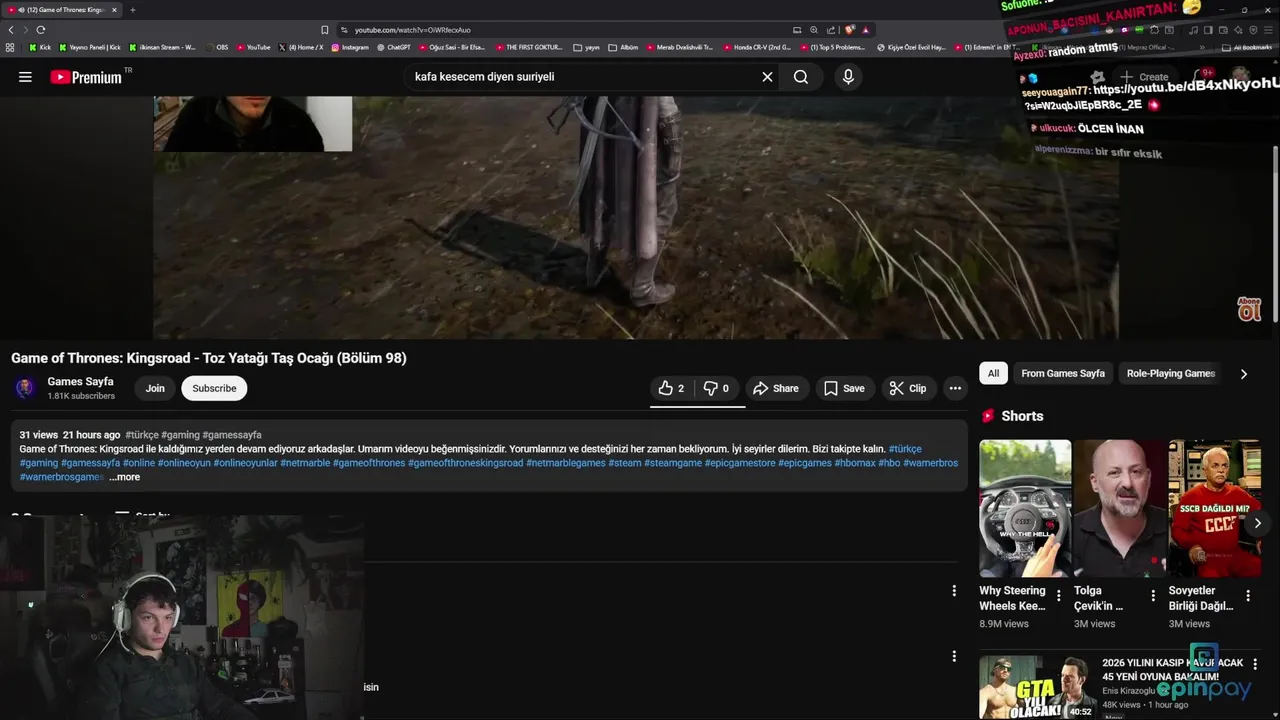Open the site information icon before the URL

pyautogui.click(x=345, y=30)
